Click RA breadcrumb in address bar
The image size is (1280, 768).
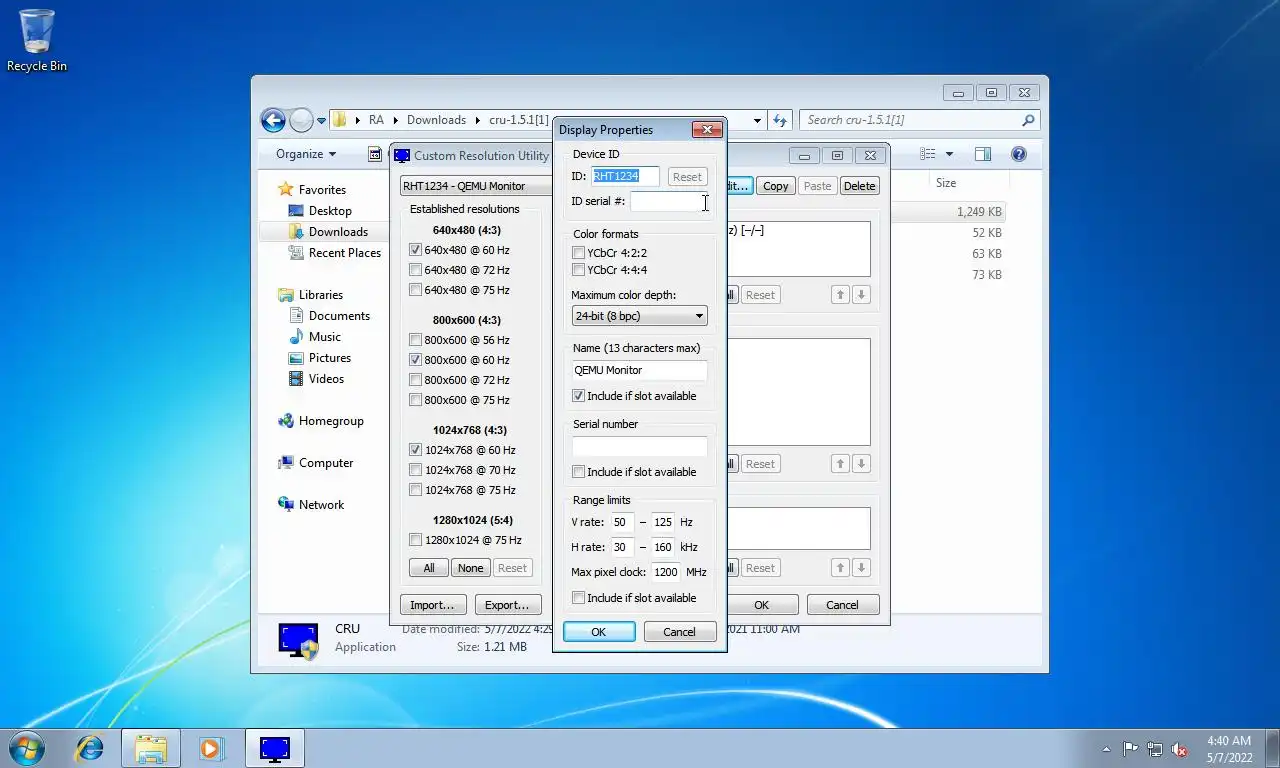[x=376, y=120]
